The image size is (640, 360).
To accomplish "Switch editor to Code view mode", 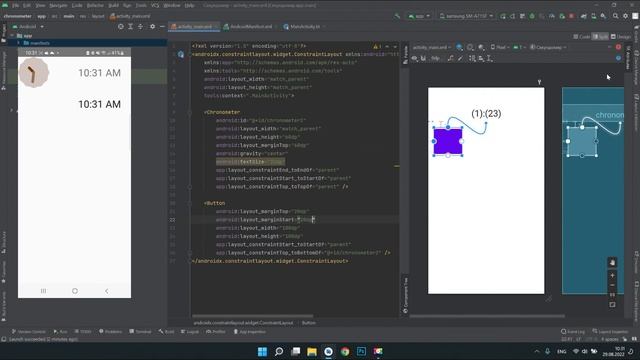I will [x=582, y=37].
